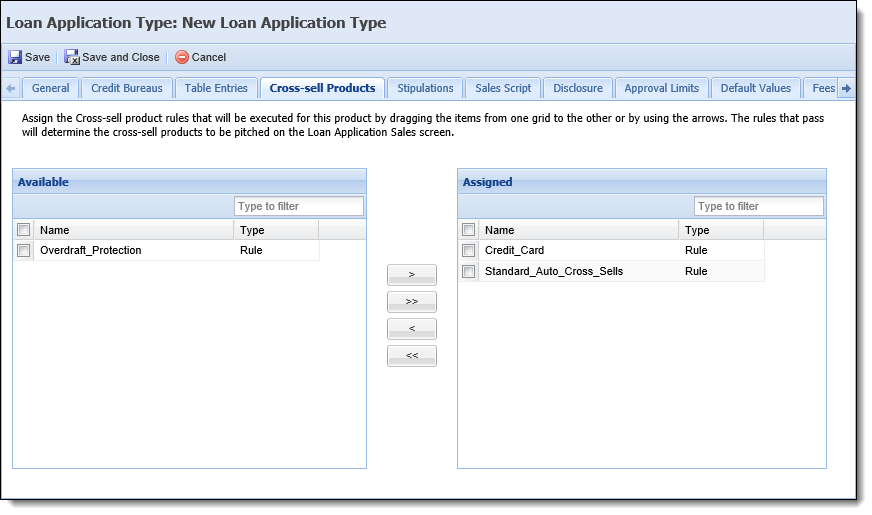Open the General tab
872x515 pixels.
[x=51, y=88]
